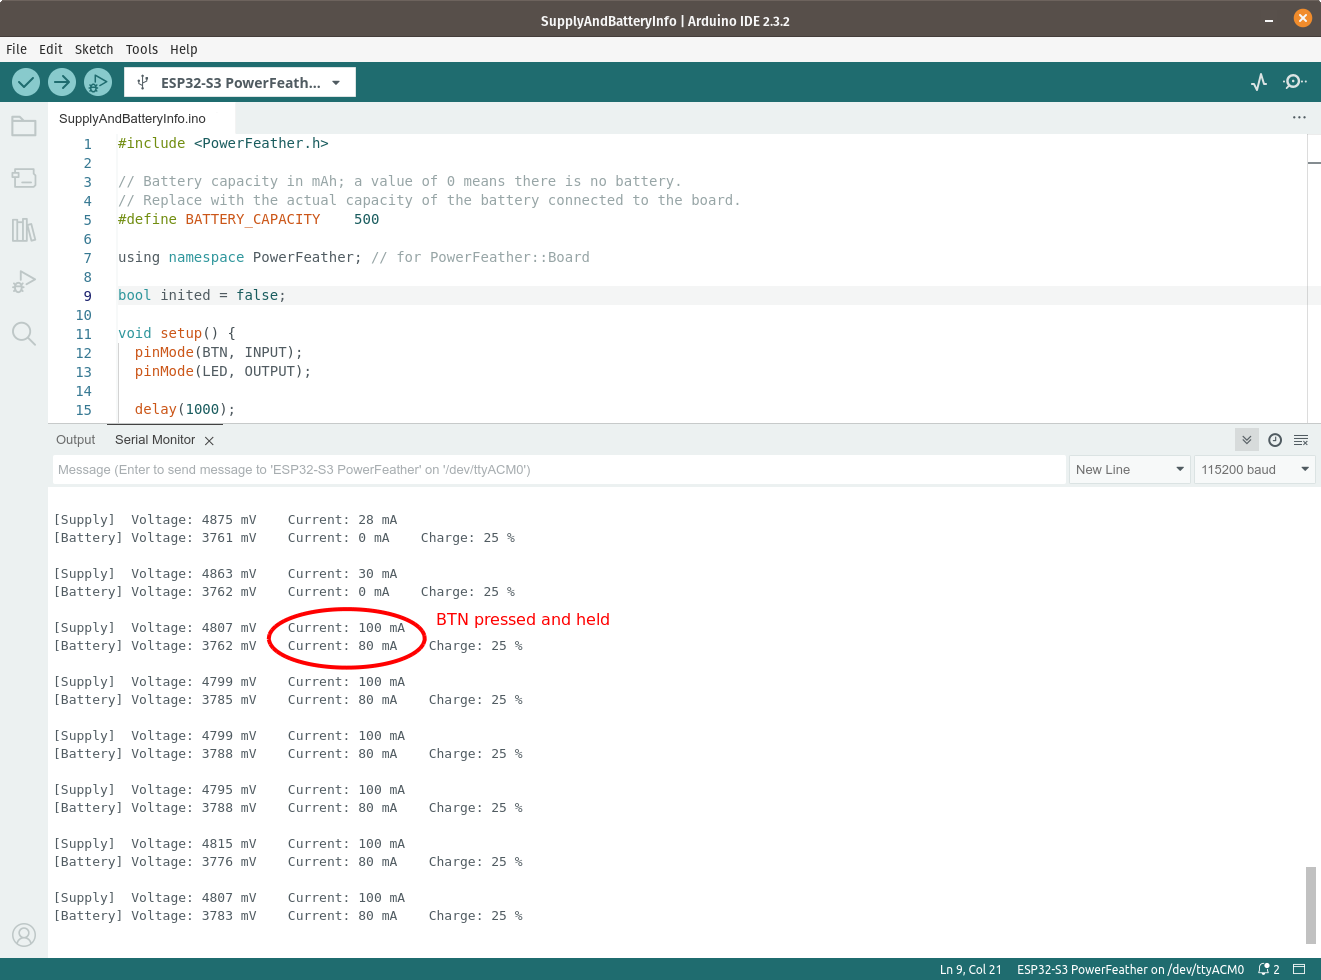Toggle timestamp display in Serial Monitor
1321x980 pixels.
pos(1275,440)
